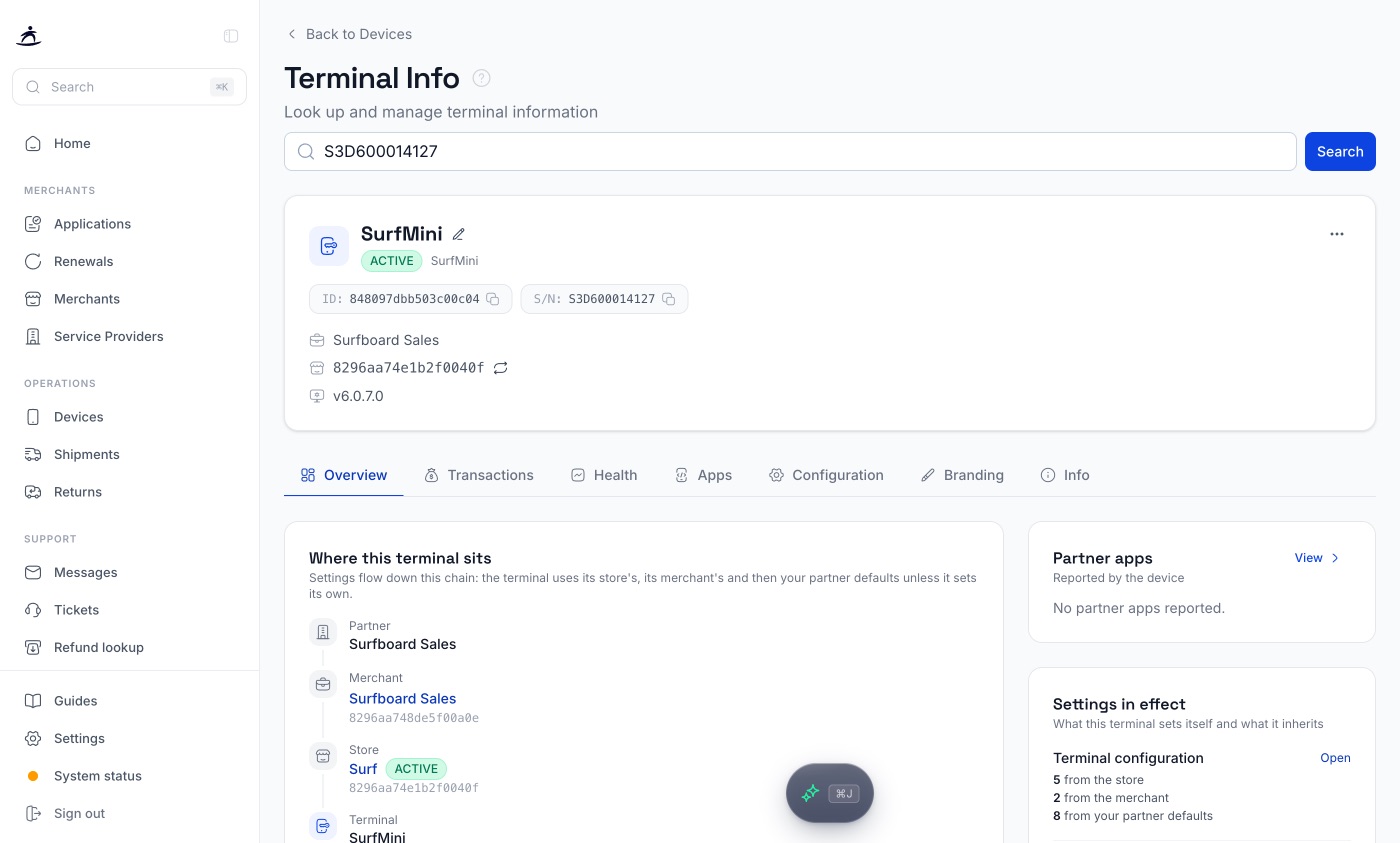Click the SurfMini terminal device icon
This screenshot has height=843, width=1400.
coord(329,245)
